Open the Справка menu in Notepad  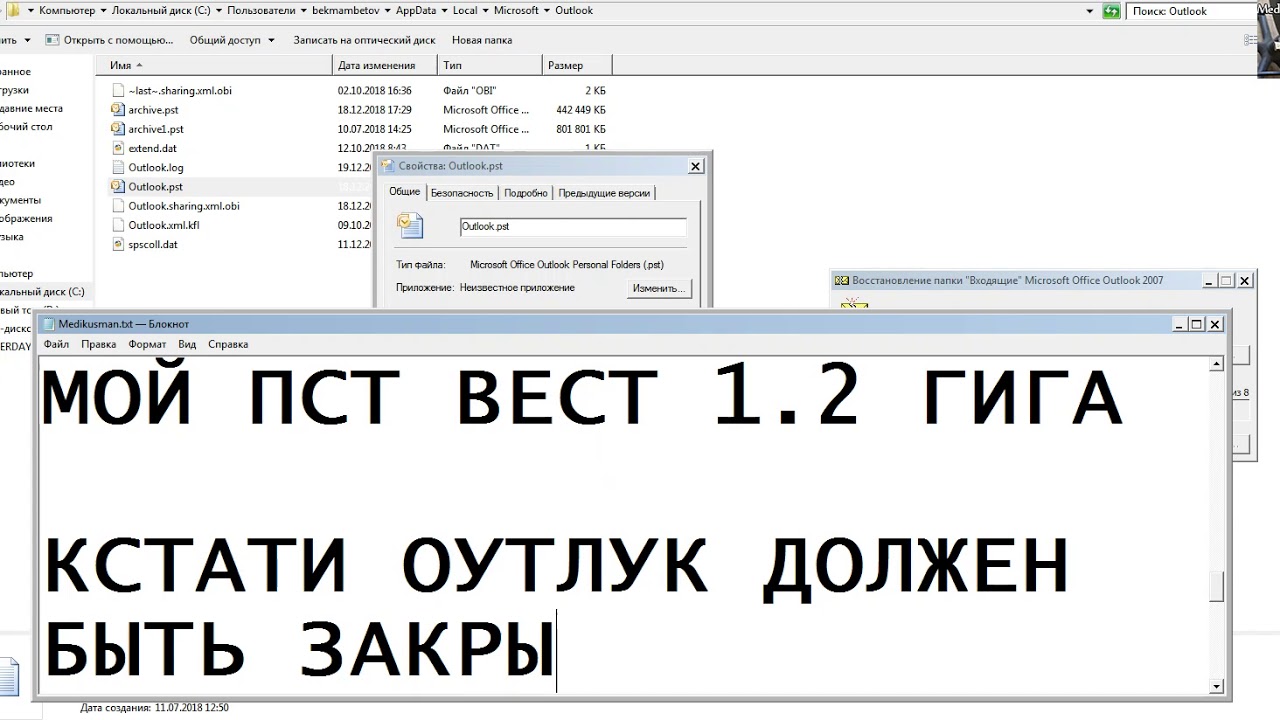228,344
